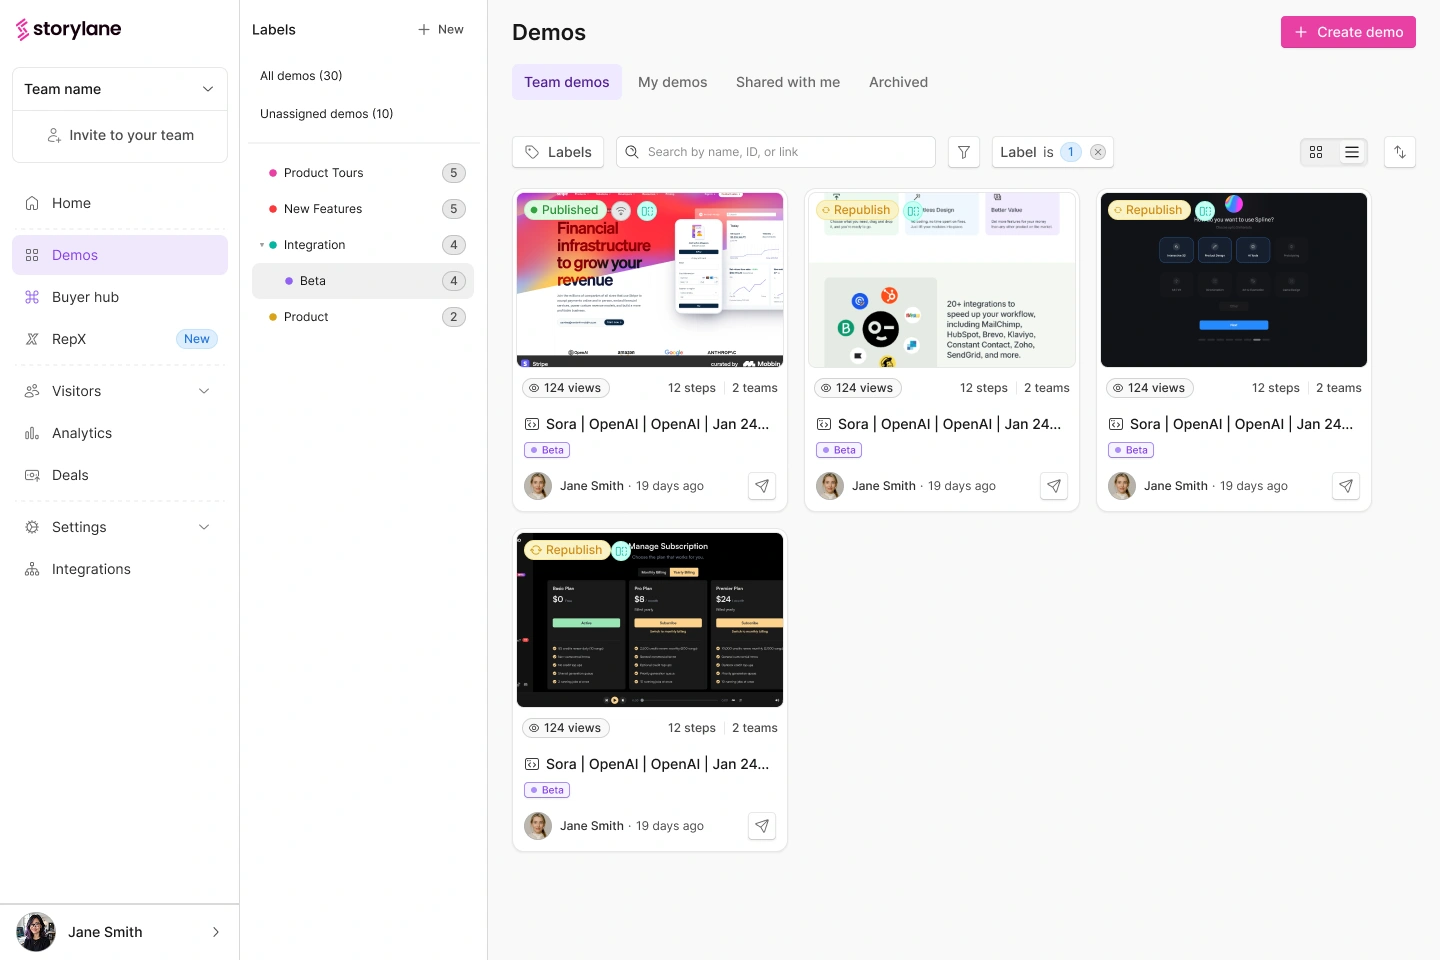The width and height of the screenshot is (1440, 960).
Task: Click the filter funnel icon
Action: (x=964, y=152)
